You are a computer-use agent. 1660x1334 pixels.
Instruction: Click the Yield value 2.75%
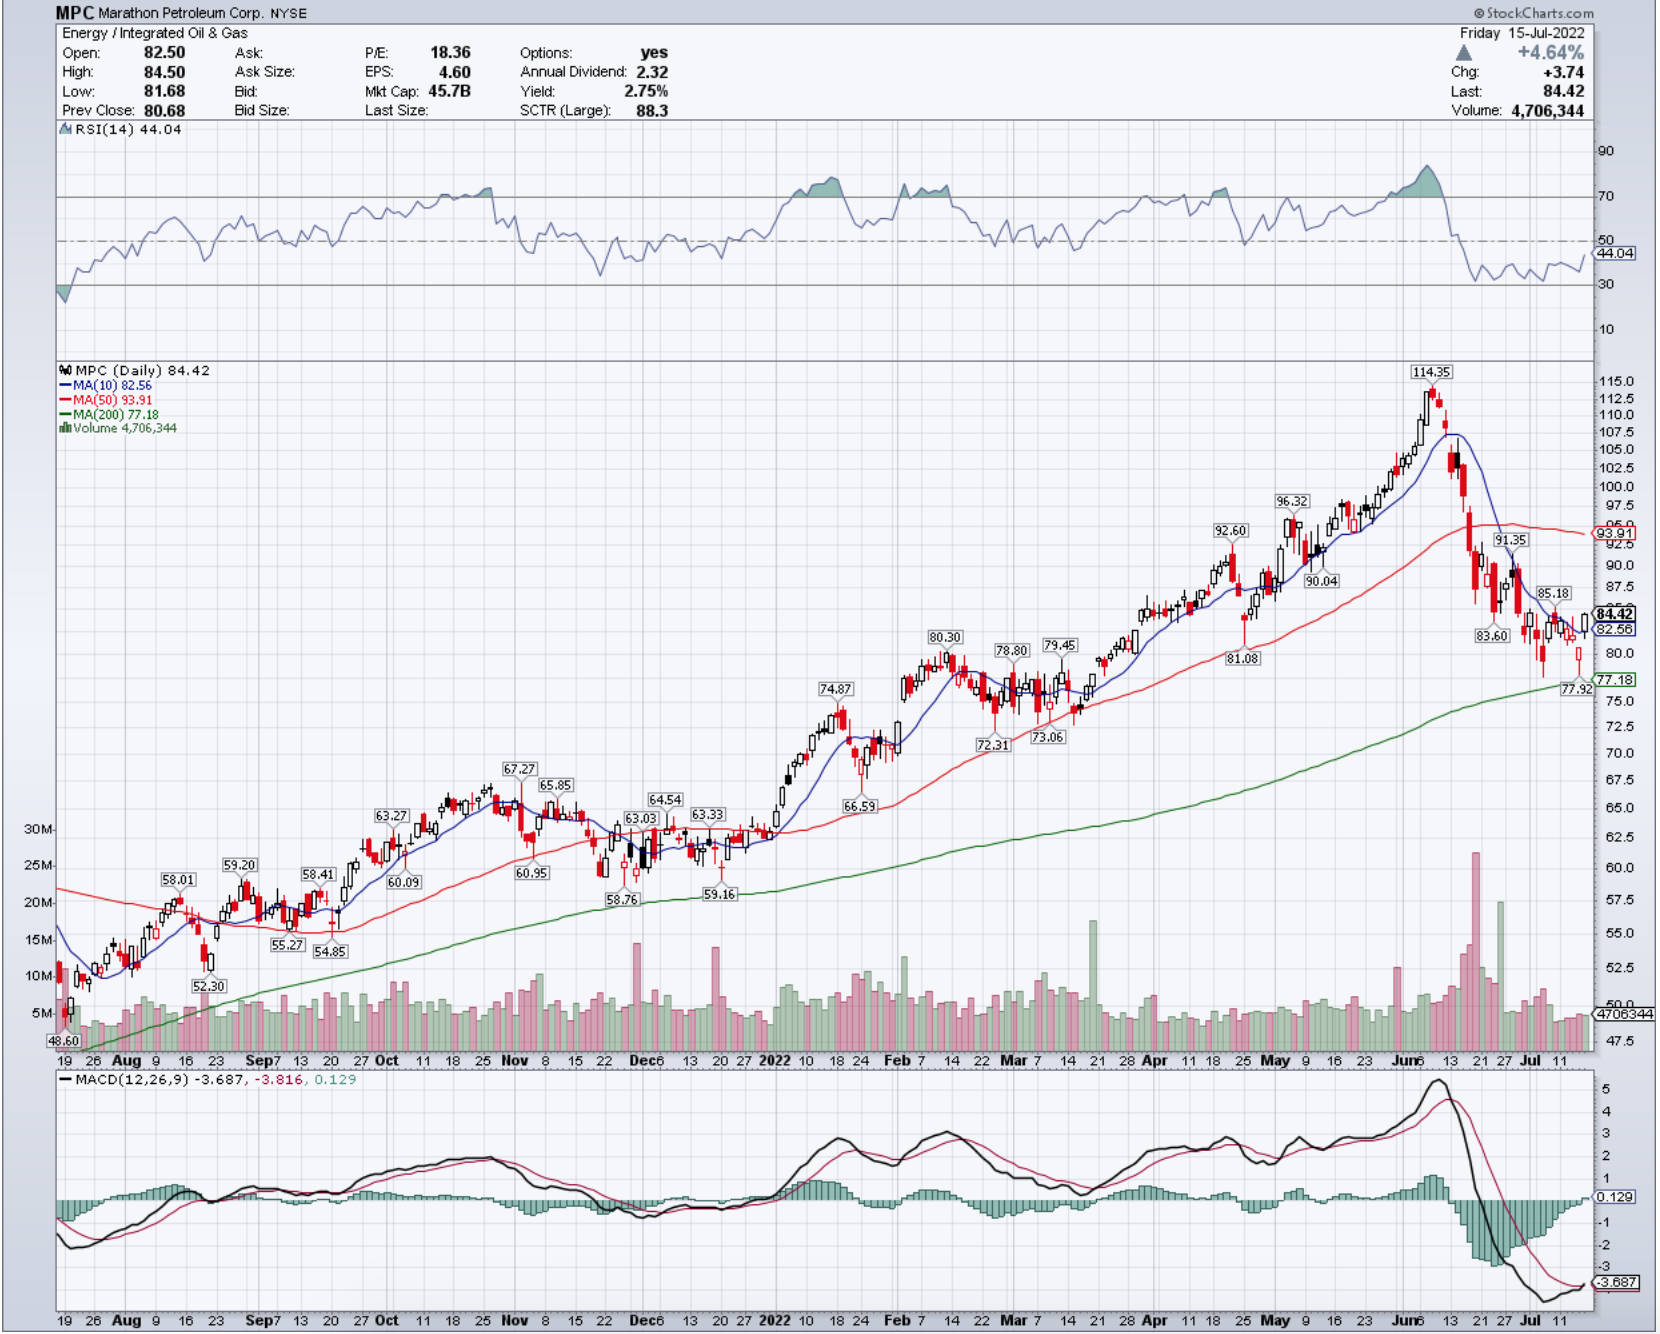646,91
